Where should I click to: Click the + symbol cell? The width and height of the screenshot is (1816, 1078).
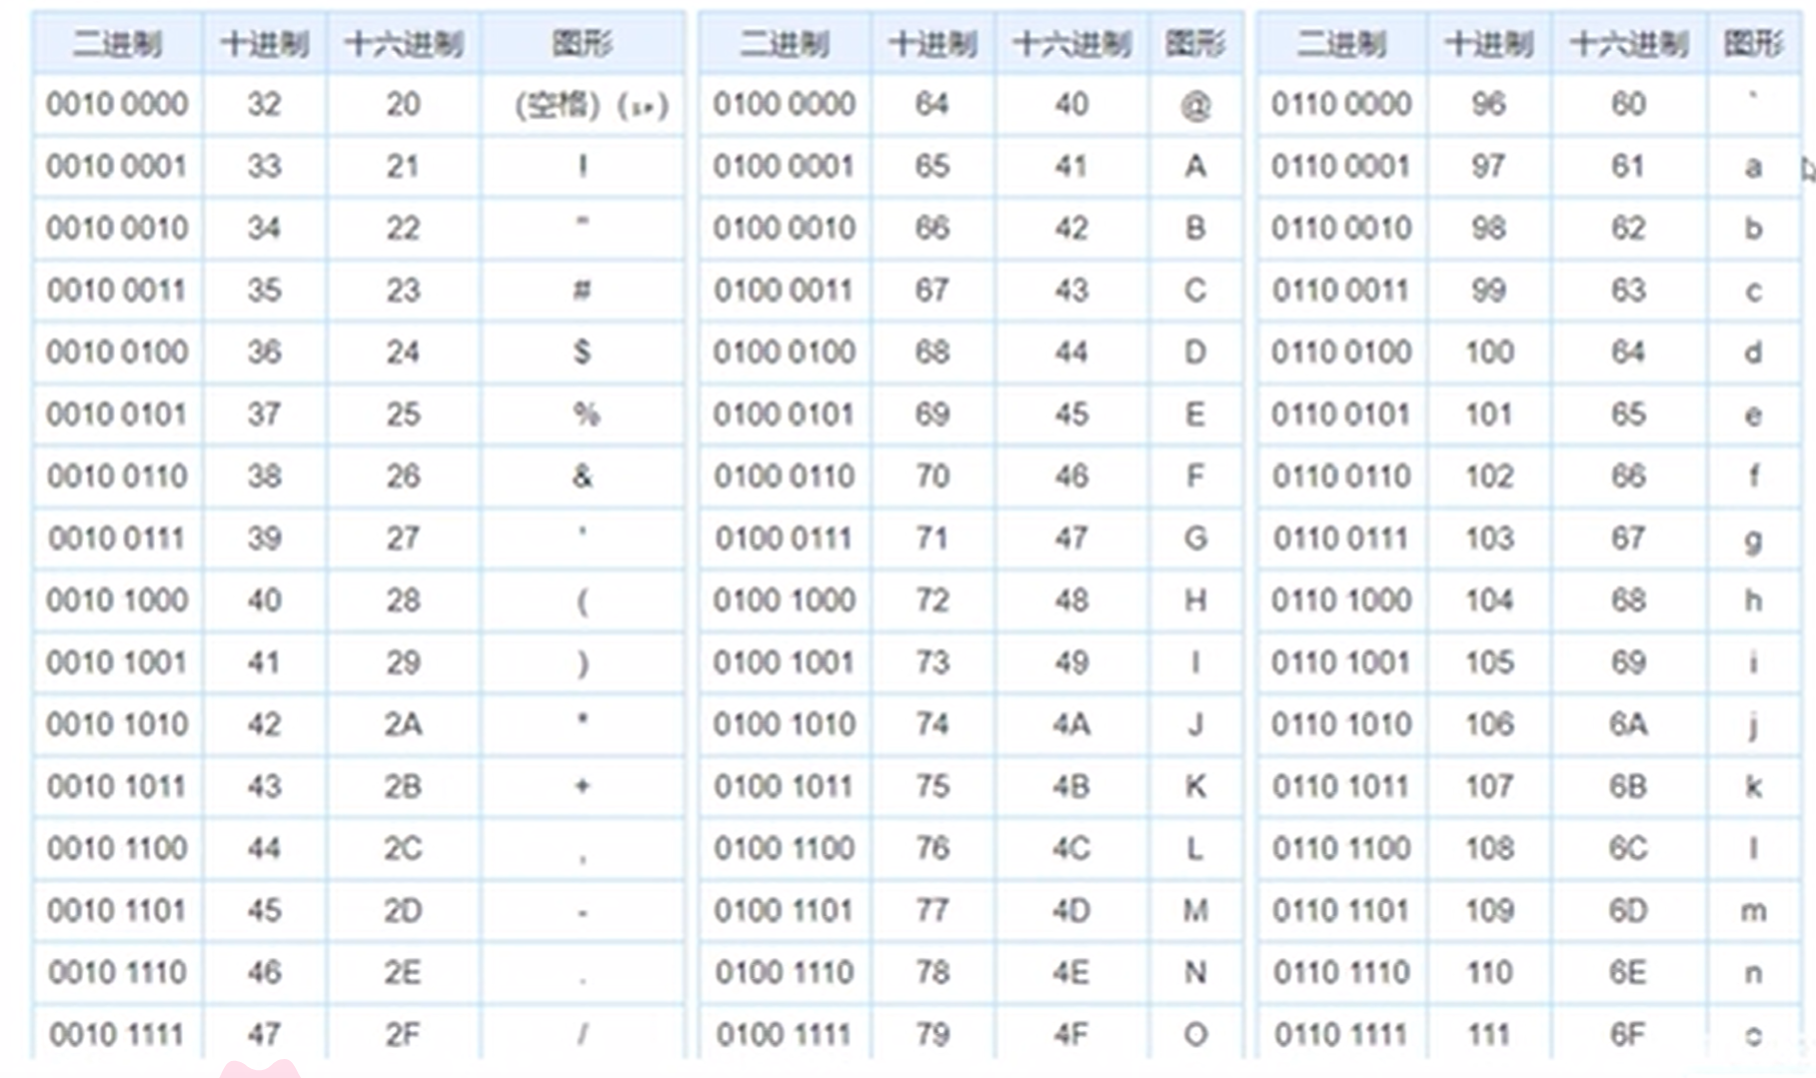click(582, 786)
